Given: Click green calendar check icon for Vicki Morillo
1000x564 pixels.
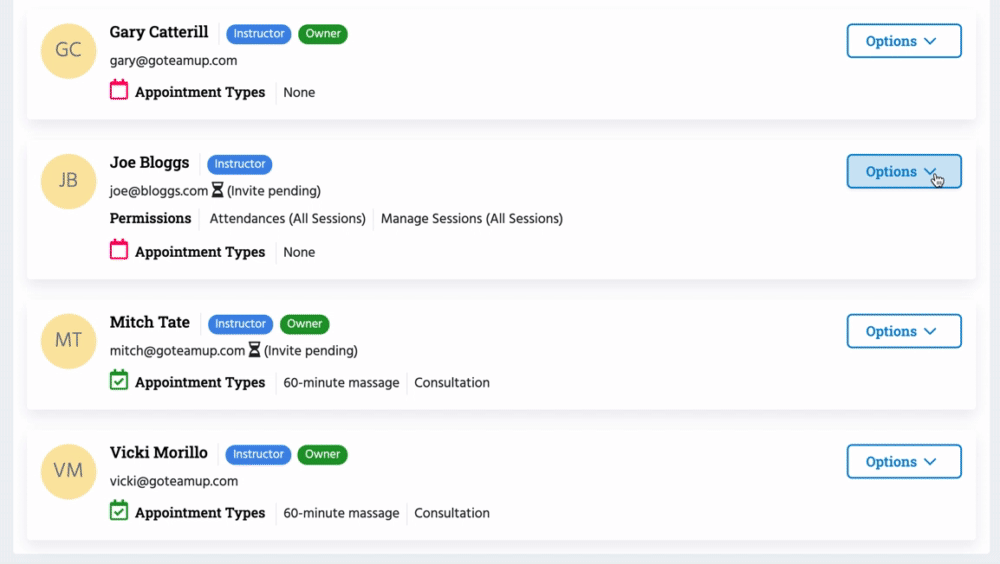Looking at the screenshot, I should [x=119, y=512].
